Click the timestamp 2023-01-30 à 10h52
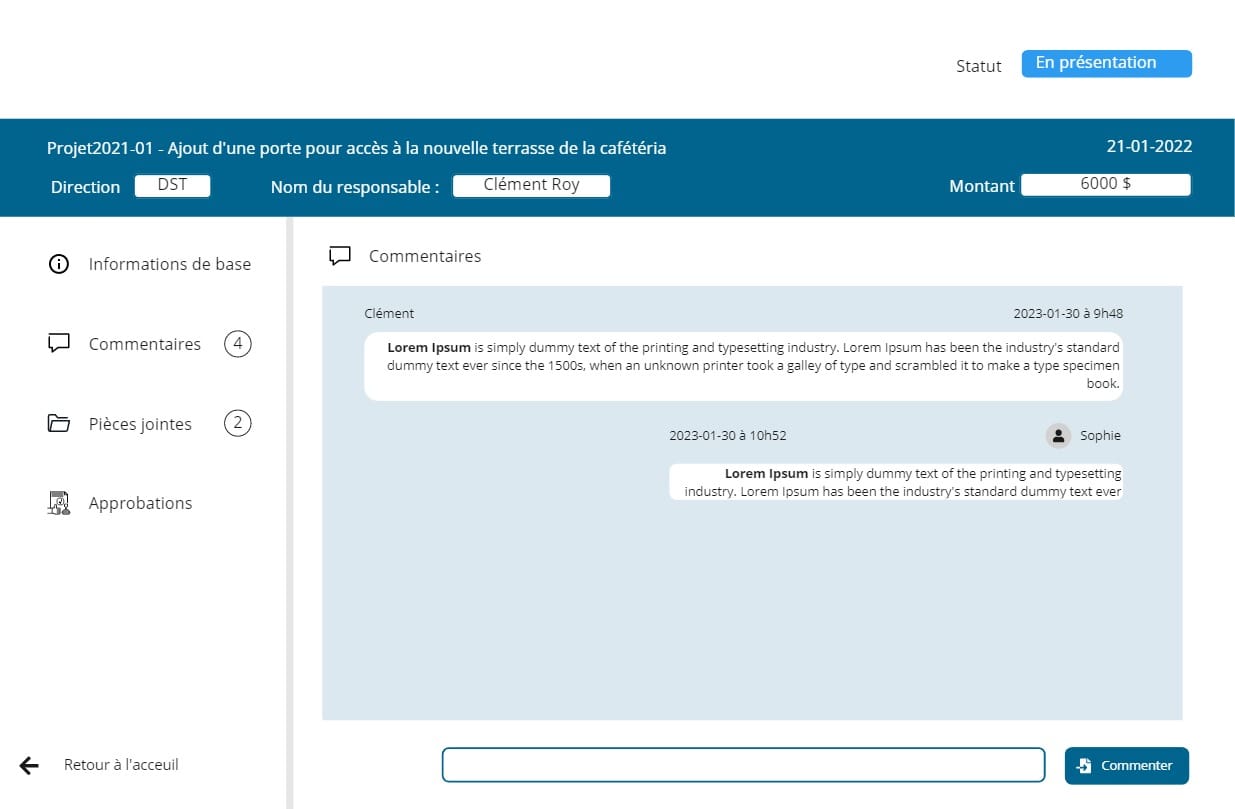1235x809 pixels. [728, 436]
